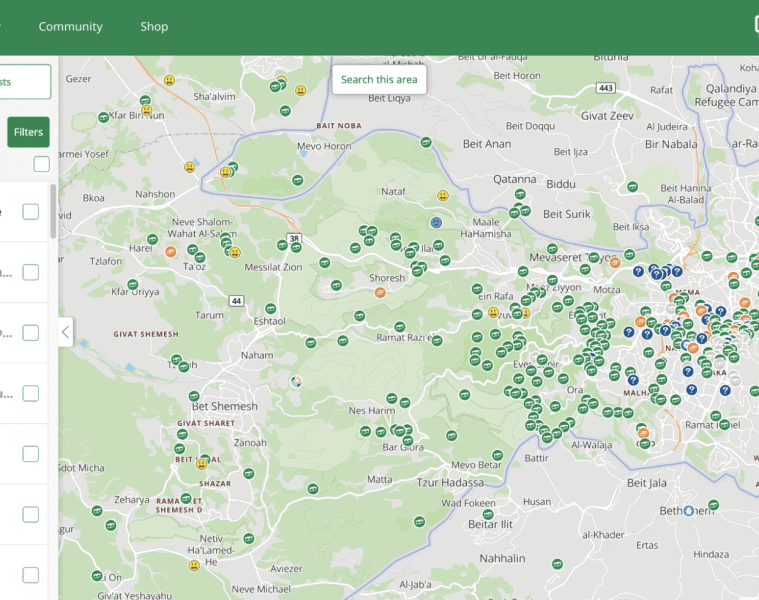This screenshot has height=600, width=759.
Task: Click the smiley cache icon above Nahshon
Action: pos(189,167)
